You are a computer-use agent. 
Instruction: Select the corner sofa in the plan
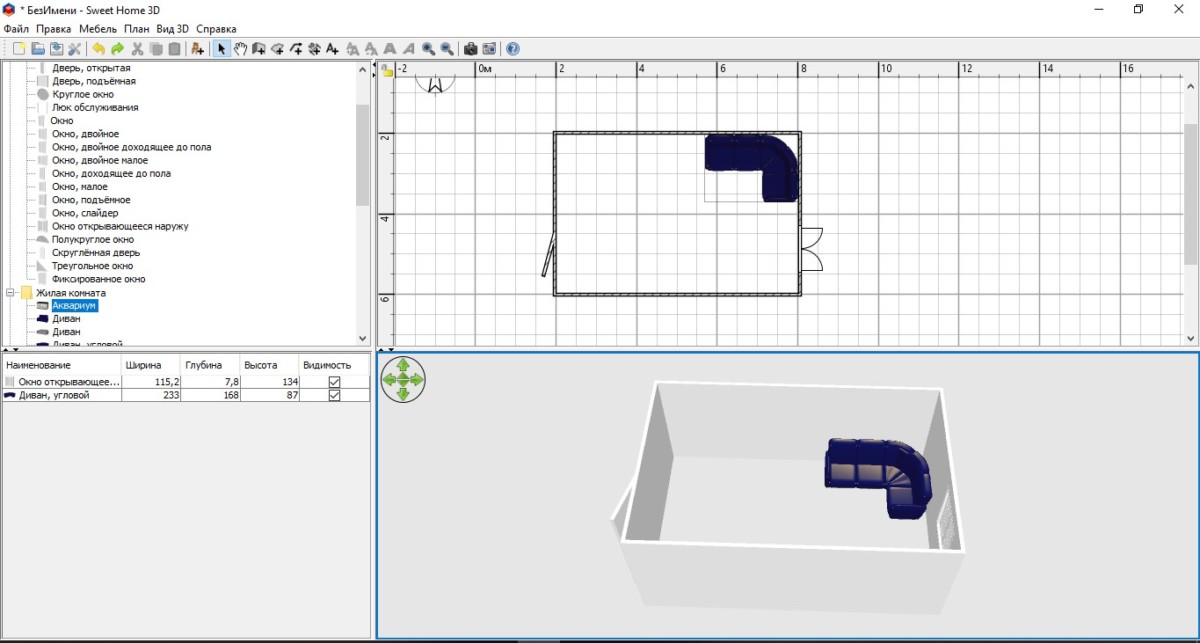point(752,167)
